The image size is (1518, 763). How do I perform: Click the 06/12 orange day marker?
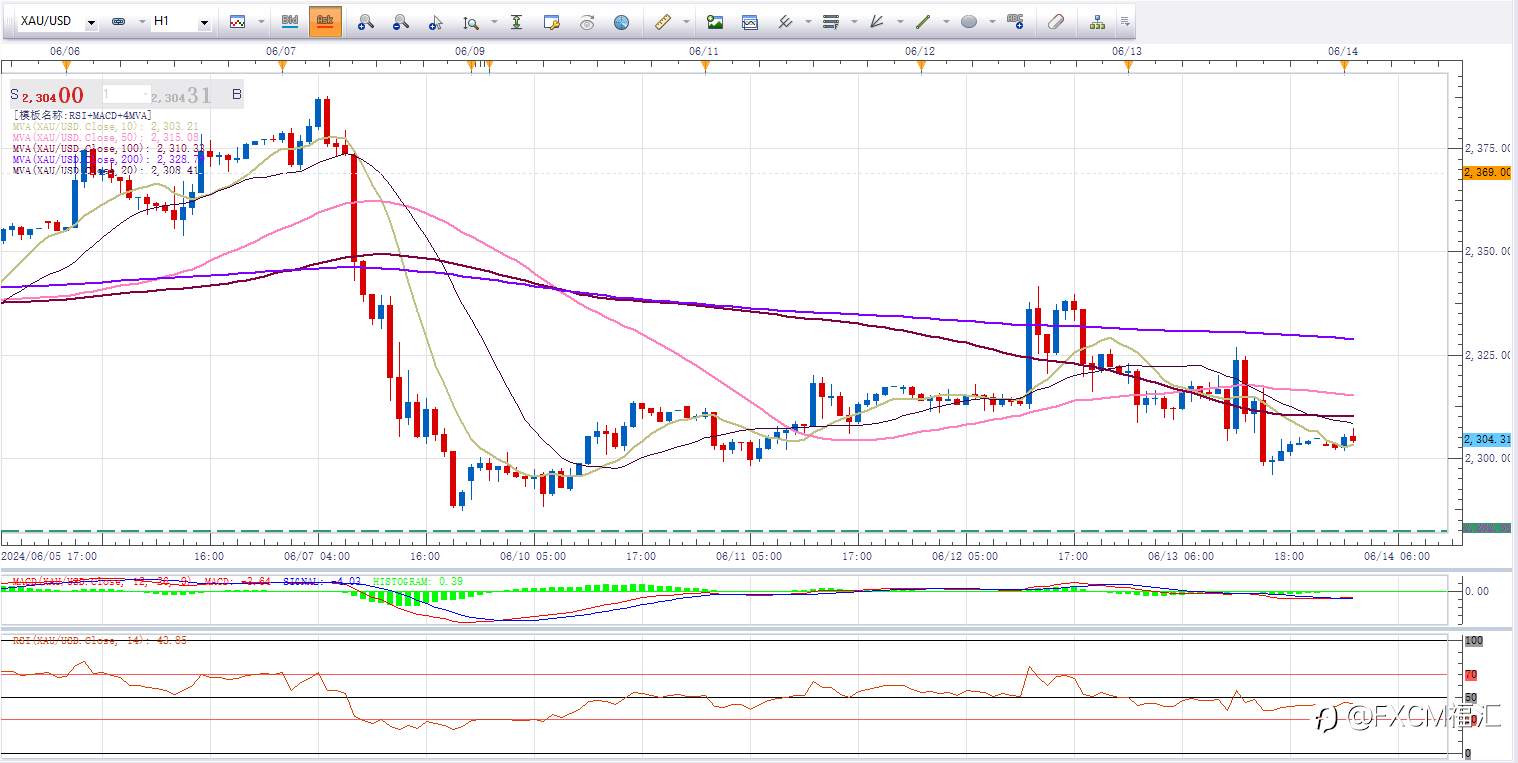[921, 67]
